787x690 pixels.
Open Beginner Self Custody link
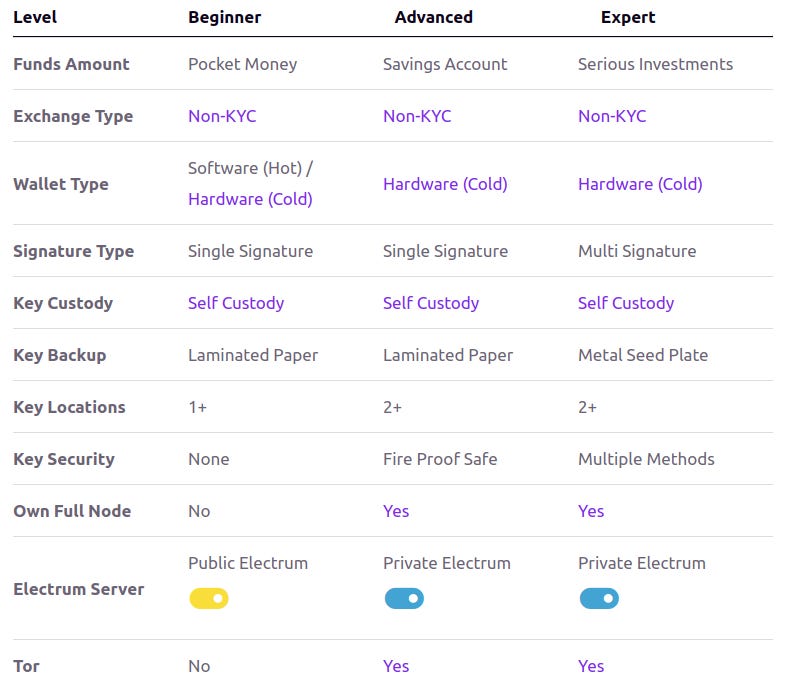236,303
